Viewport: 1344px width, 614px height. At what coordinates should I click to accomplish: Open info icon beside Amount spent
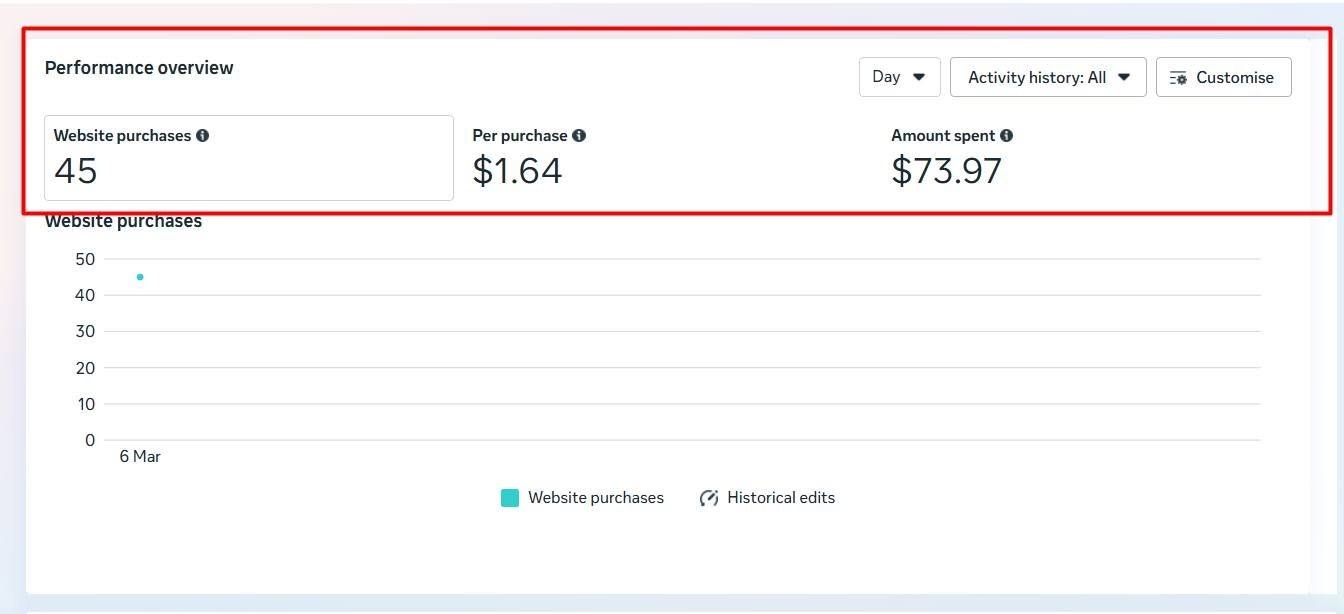coord(1006,136)
